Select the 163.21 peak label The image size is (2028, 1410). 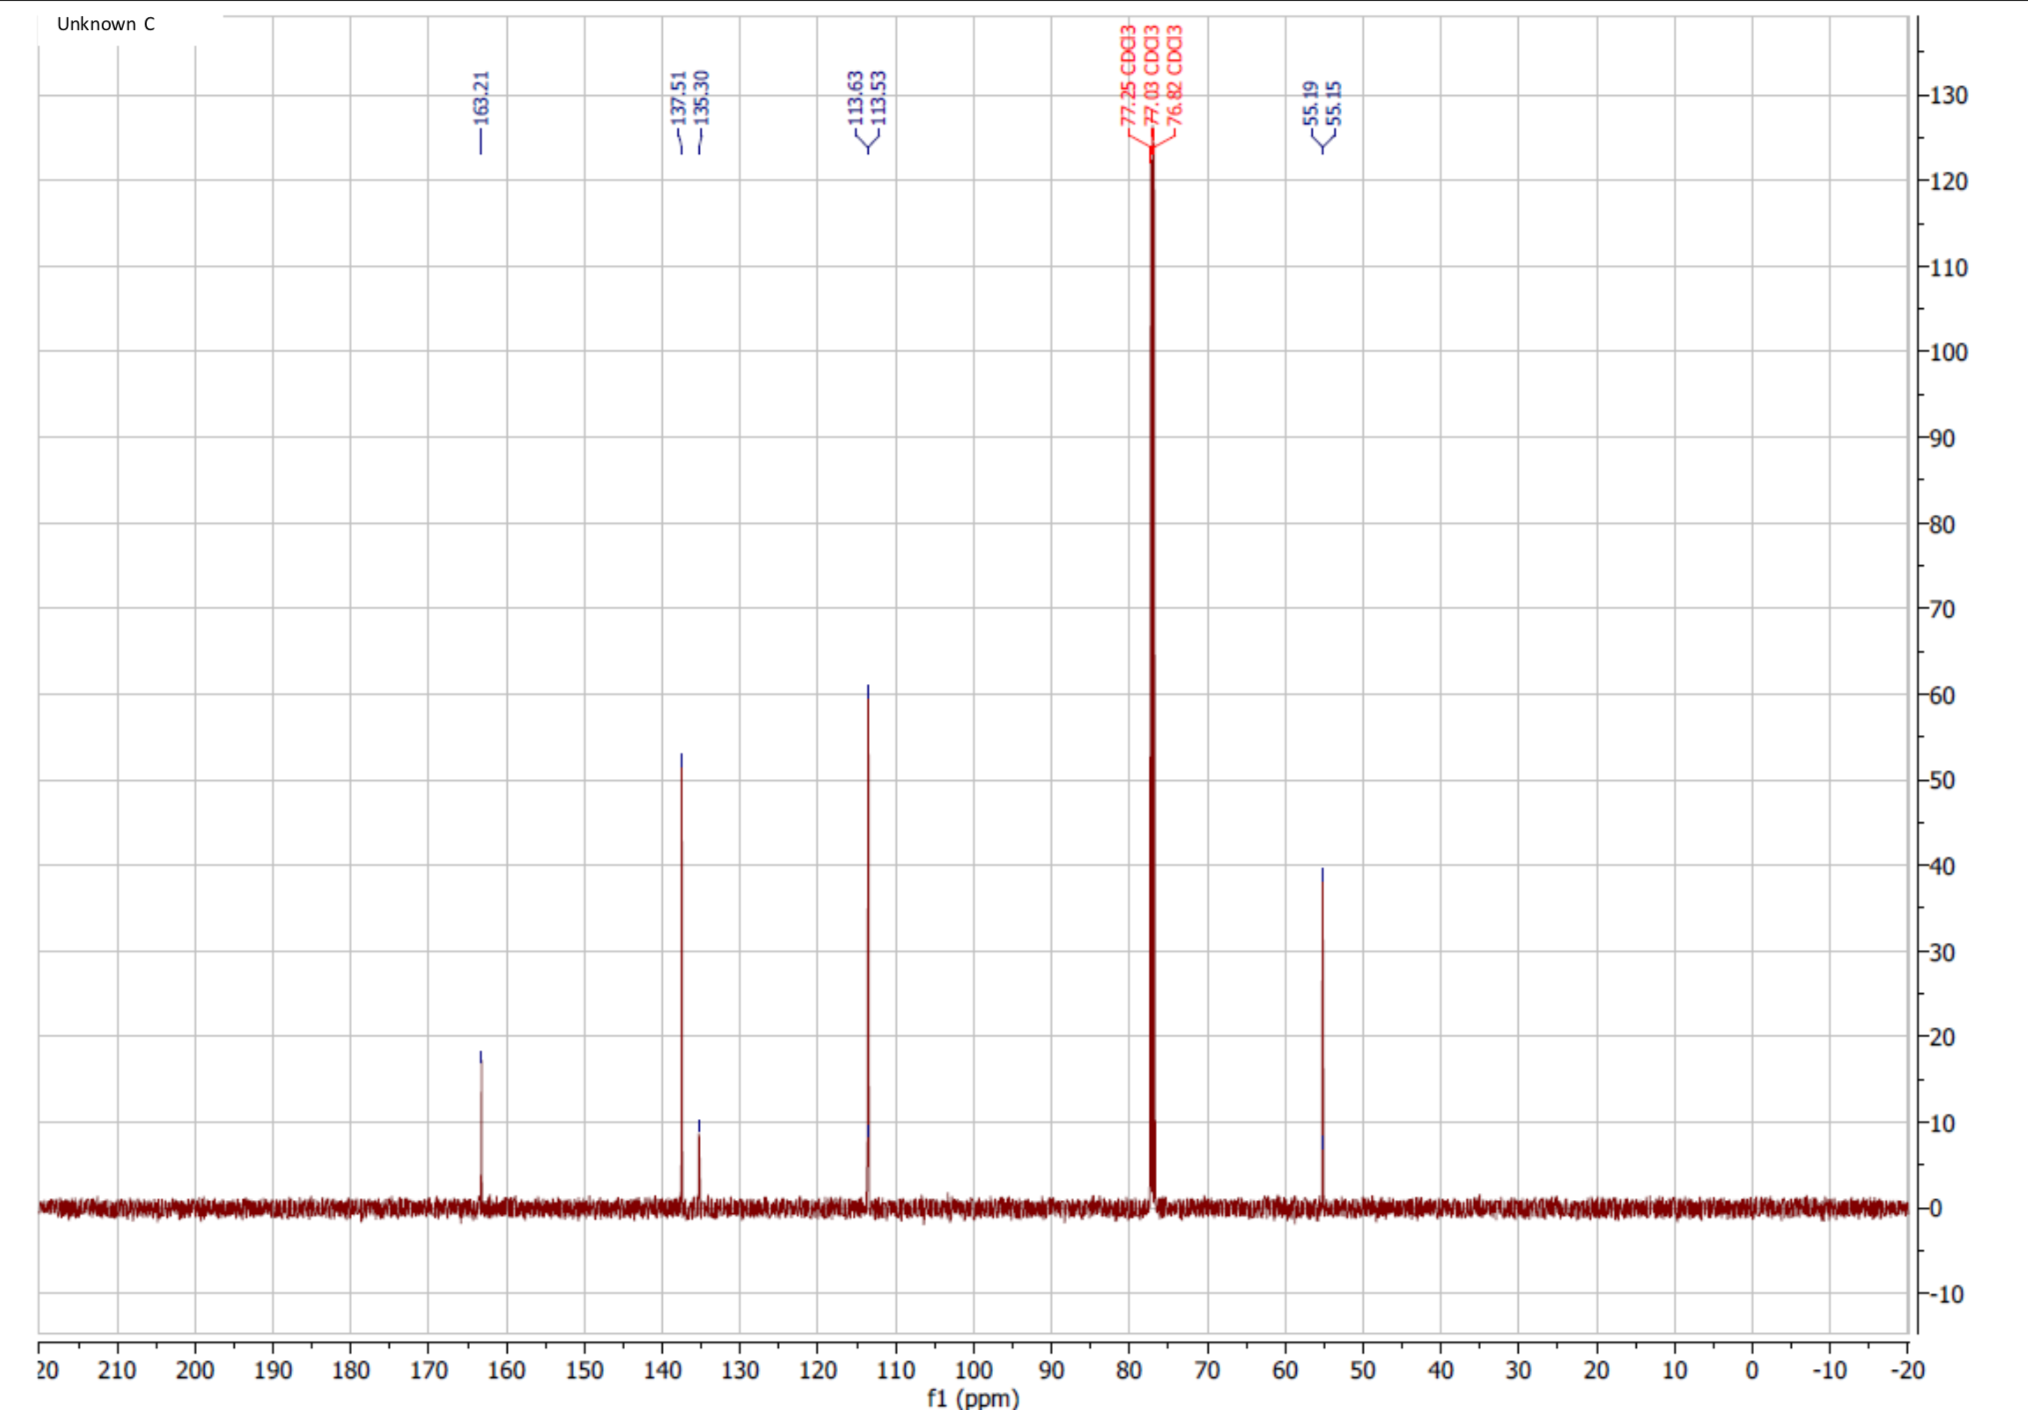481,97
